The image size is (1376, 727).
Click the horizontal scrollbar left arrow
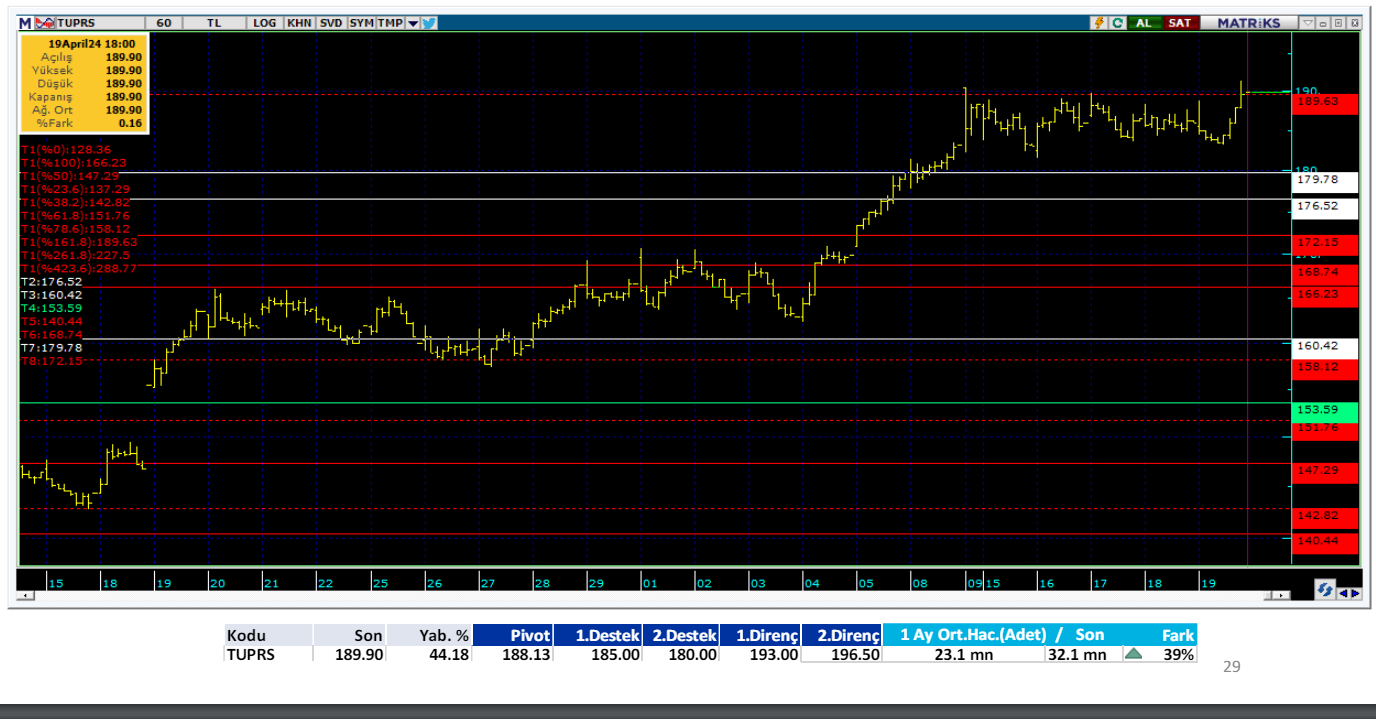pos(26,596)
